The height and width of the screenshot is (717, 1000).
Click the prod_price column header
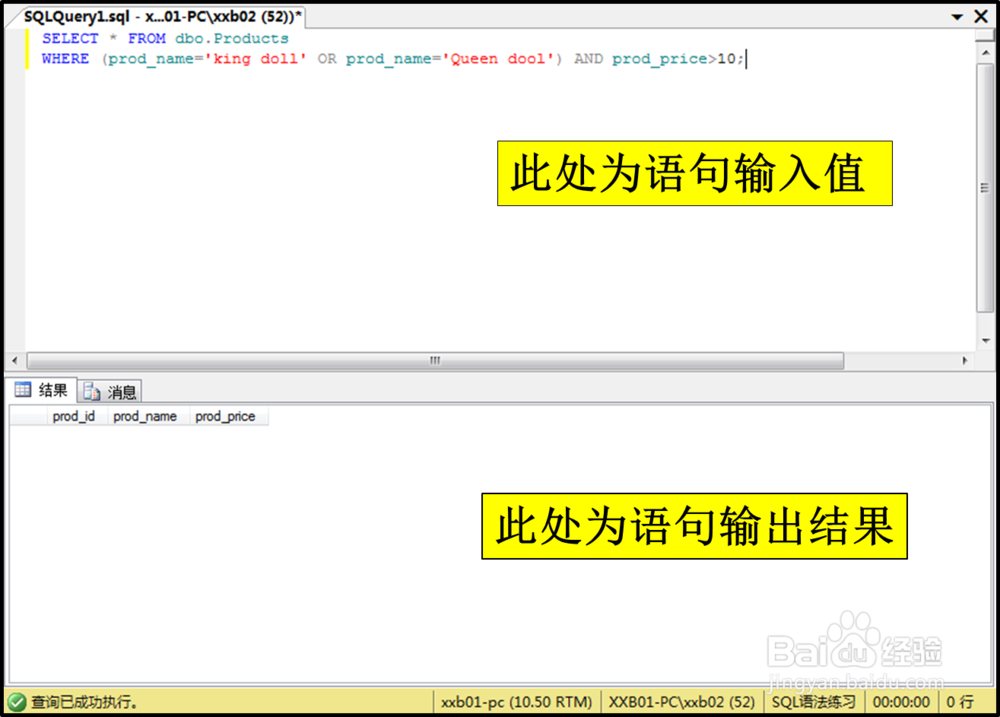pyautogui.click(x=227, y=416)
